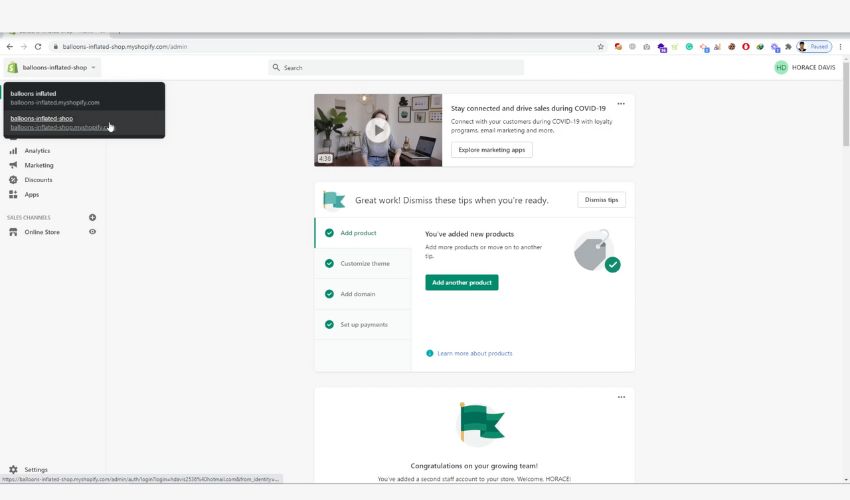Add a sales channel with plus icon

[93, 217]
